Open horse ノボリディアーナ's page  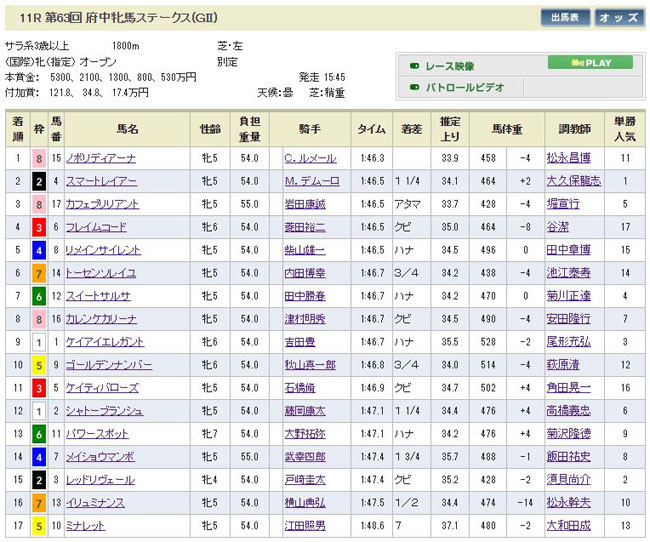[101, 158]
